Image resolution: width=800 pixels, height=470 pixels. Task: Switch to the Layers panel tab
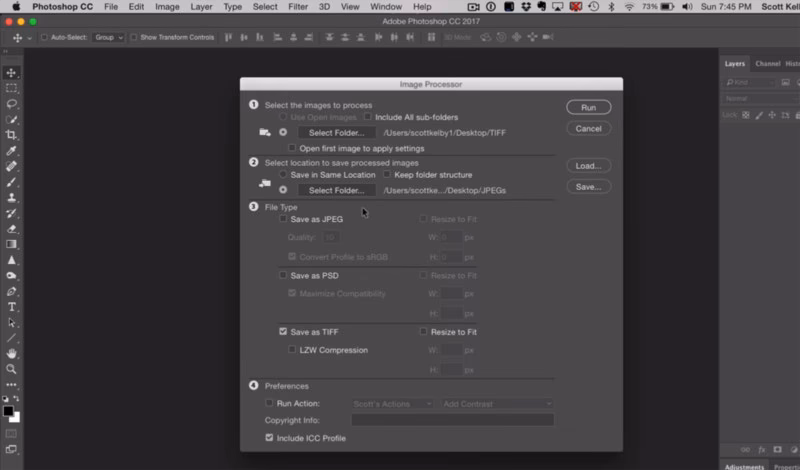pos(735,64)
